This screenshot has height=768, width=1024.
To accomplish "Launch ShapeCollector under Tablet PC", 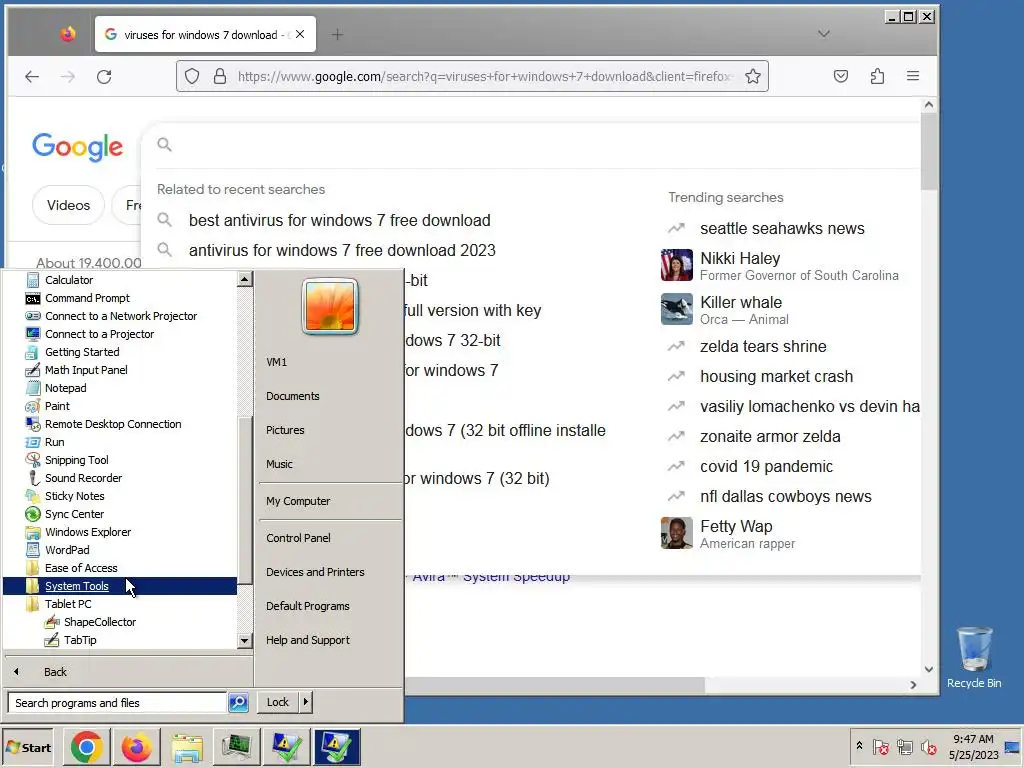I will (99, 622).
